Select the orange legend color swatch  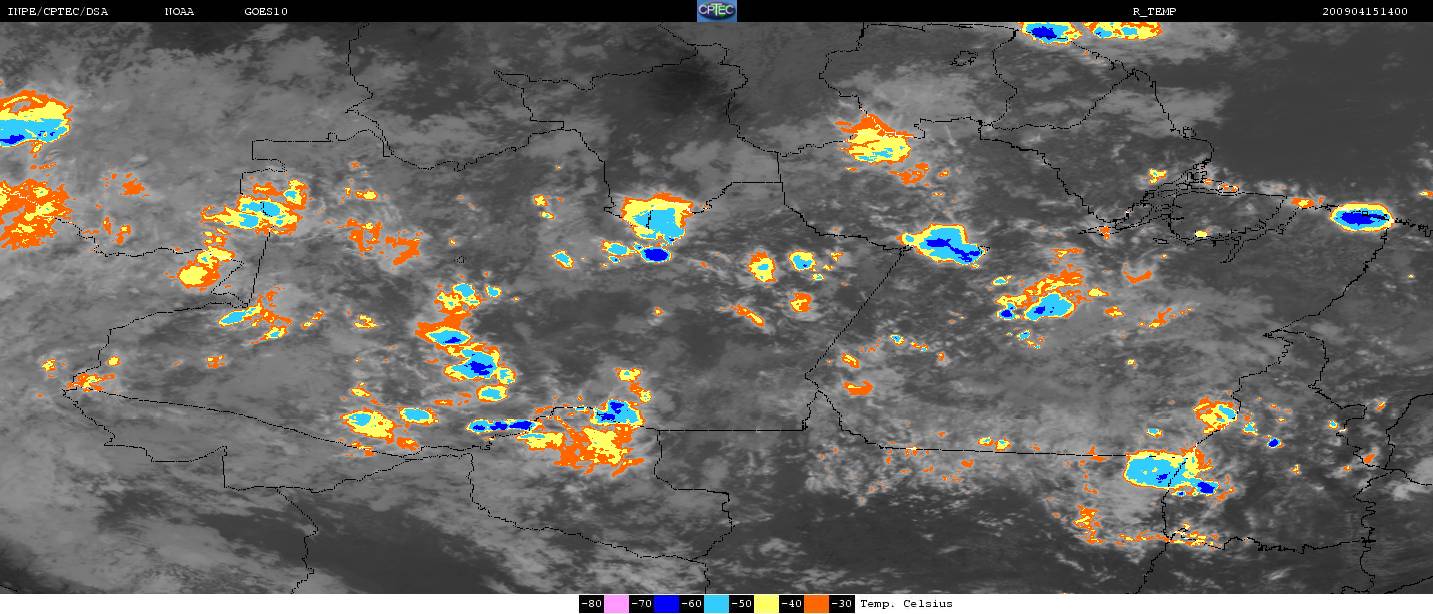[816, 604]
